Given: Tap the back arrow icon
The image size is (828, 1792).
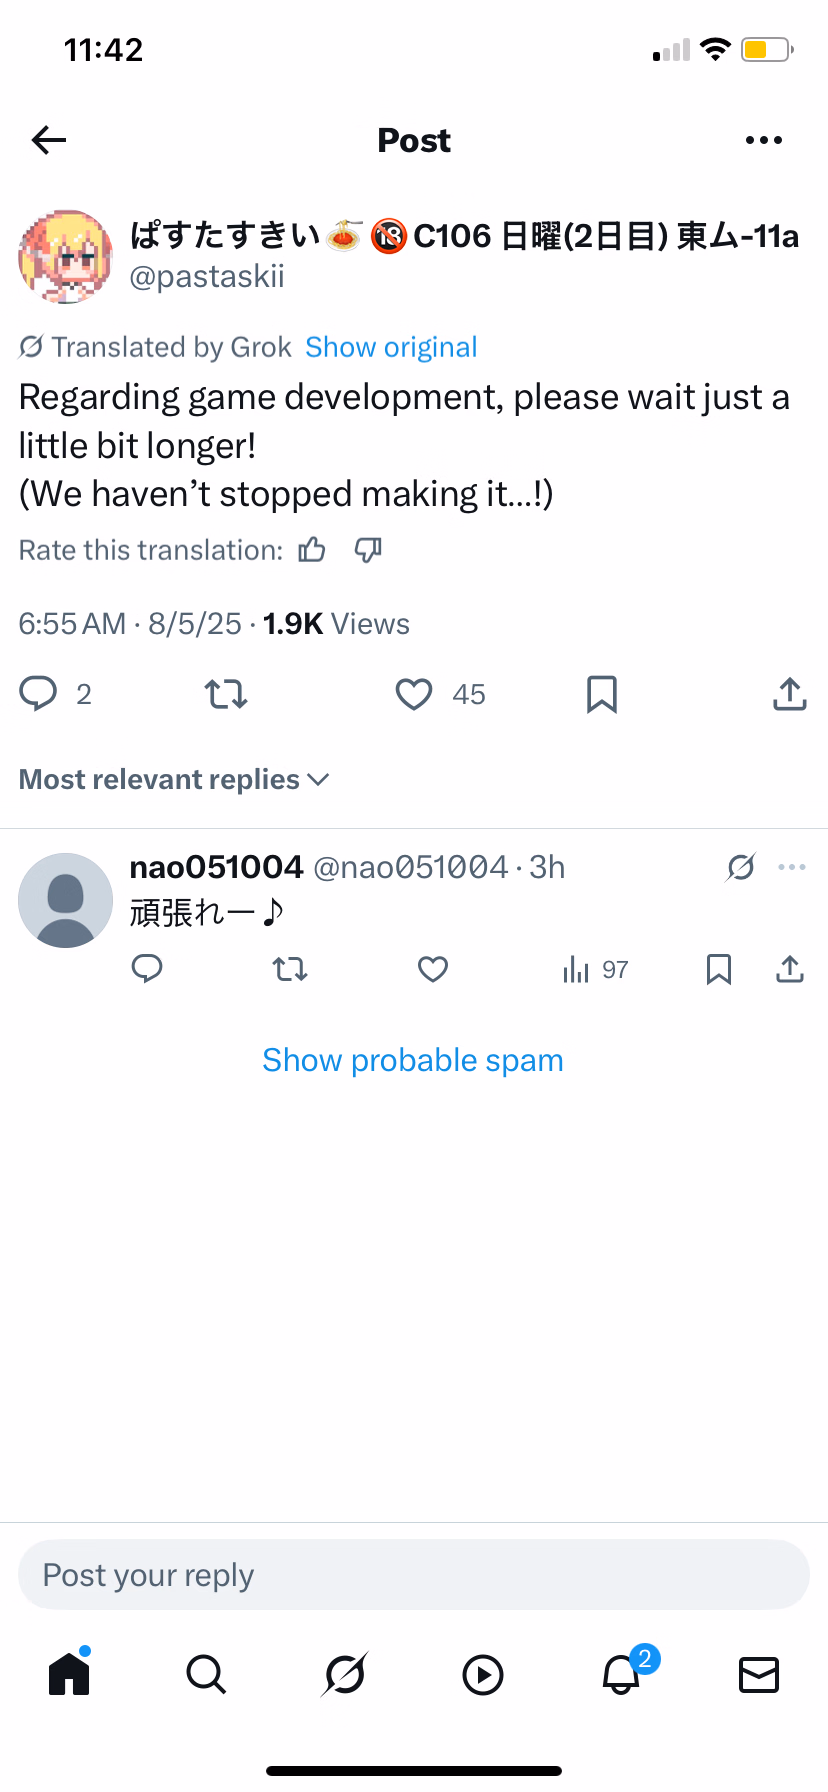Looking at the screenshot, I should pyautogui.click(x=48, y=140).
